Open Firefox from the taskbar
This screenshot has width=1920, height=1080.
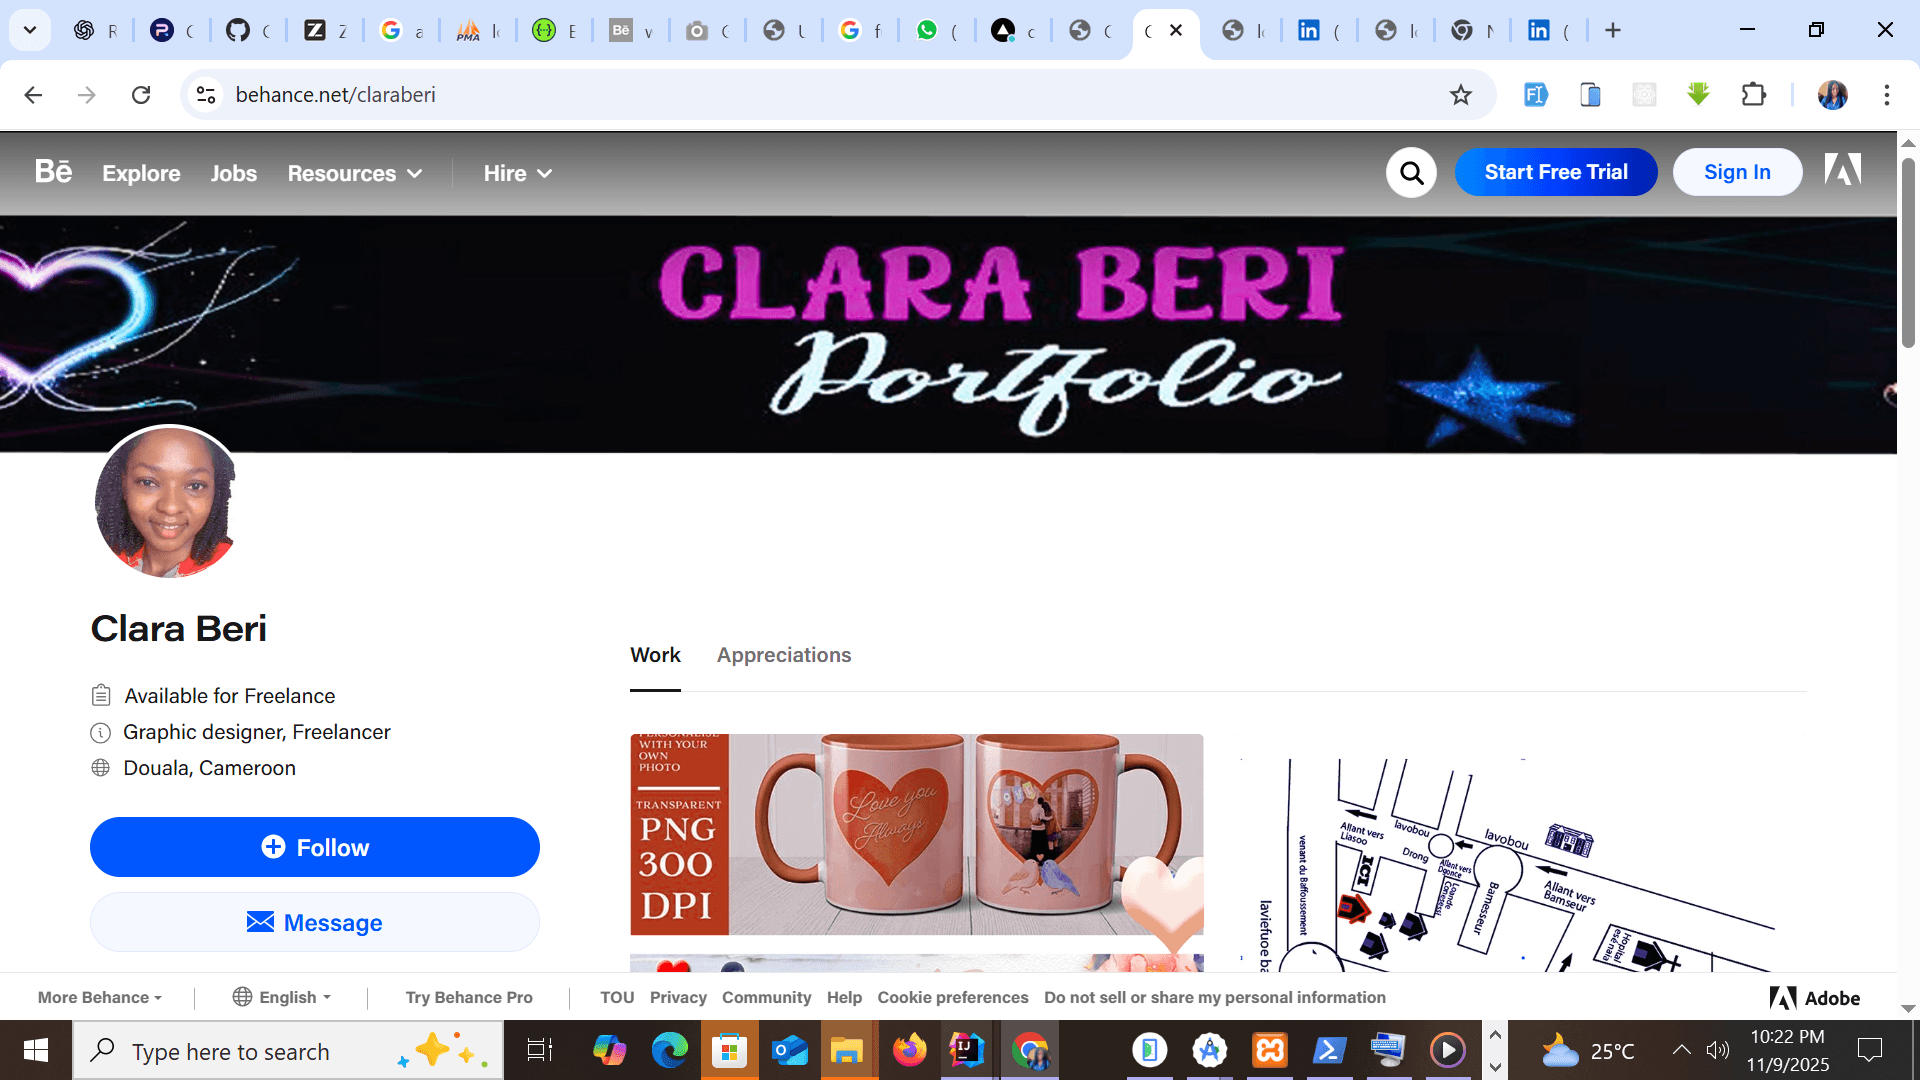tap(910, 1050)
